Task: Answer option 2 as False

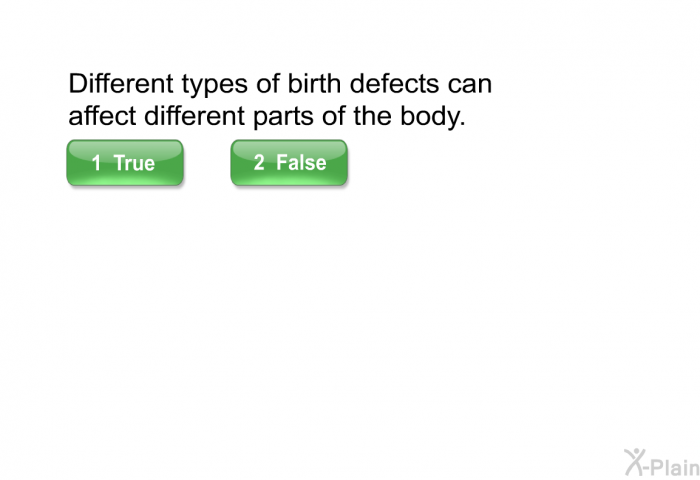Action: point(289,163)
